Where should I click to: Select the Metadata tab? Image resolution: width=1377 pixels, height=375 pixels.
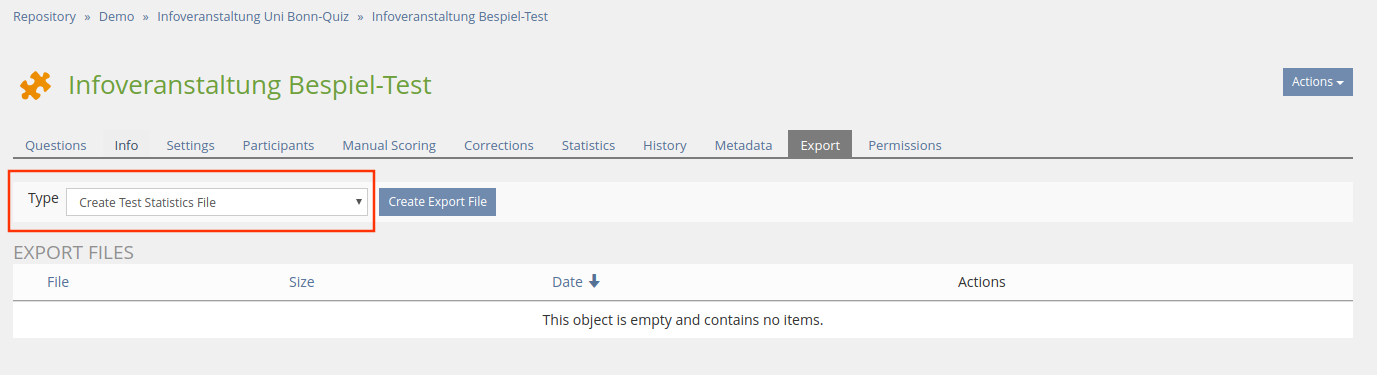[743, 145]
